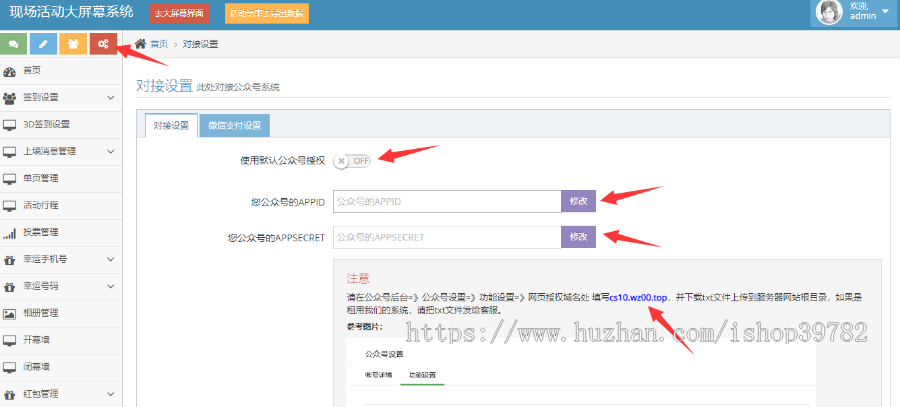Click the 公众号的APPSECRET input field
Image resolution: width=900 pixels, height=407 pixels.
point(446,237)
